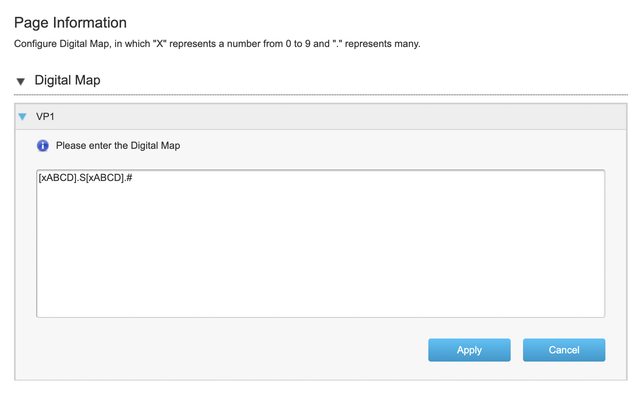The image size is (640, 409).
Task: Click the VP1 header label
Action: (45, 116)
